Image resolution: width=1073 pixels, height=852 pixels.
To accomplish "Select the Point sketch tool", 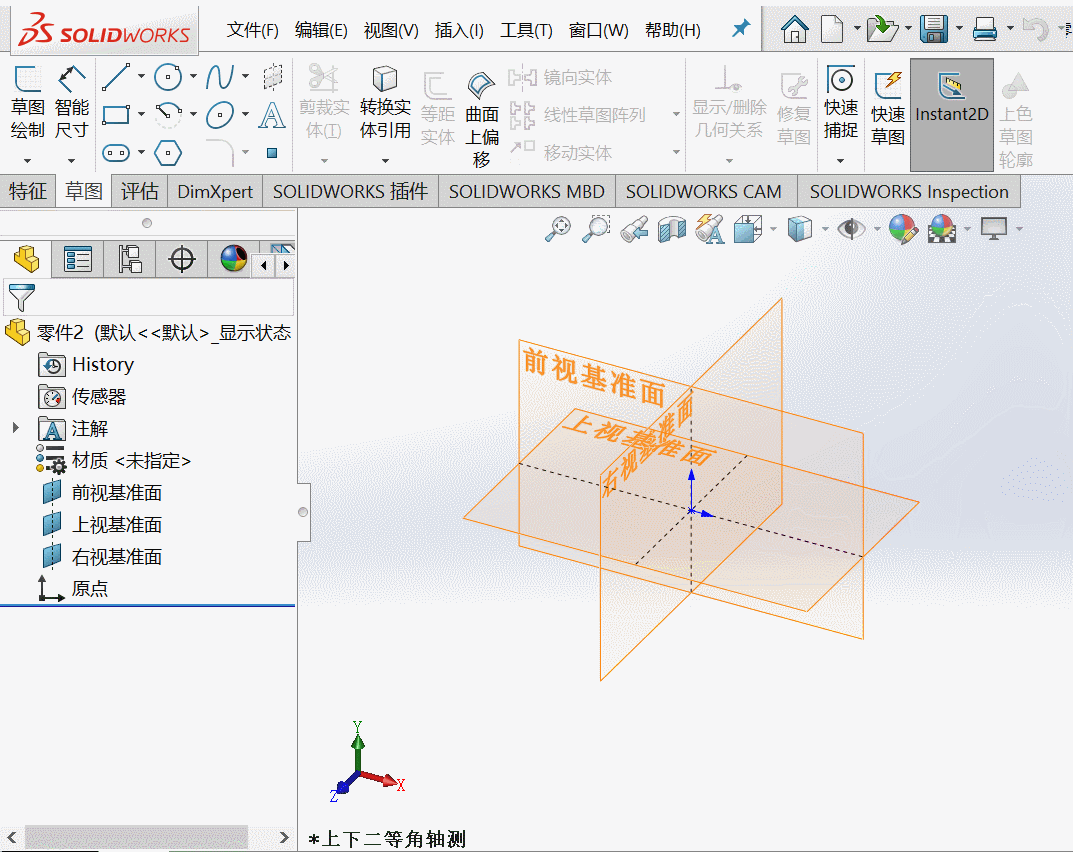I will pyautogui.click(x=272, y=153).
